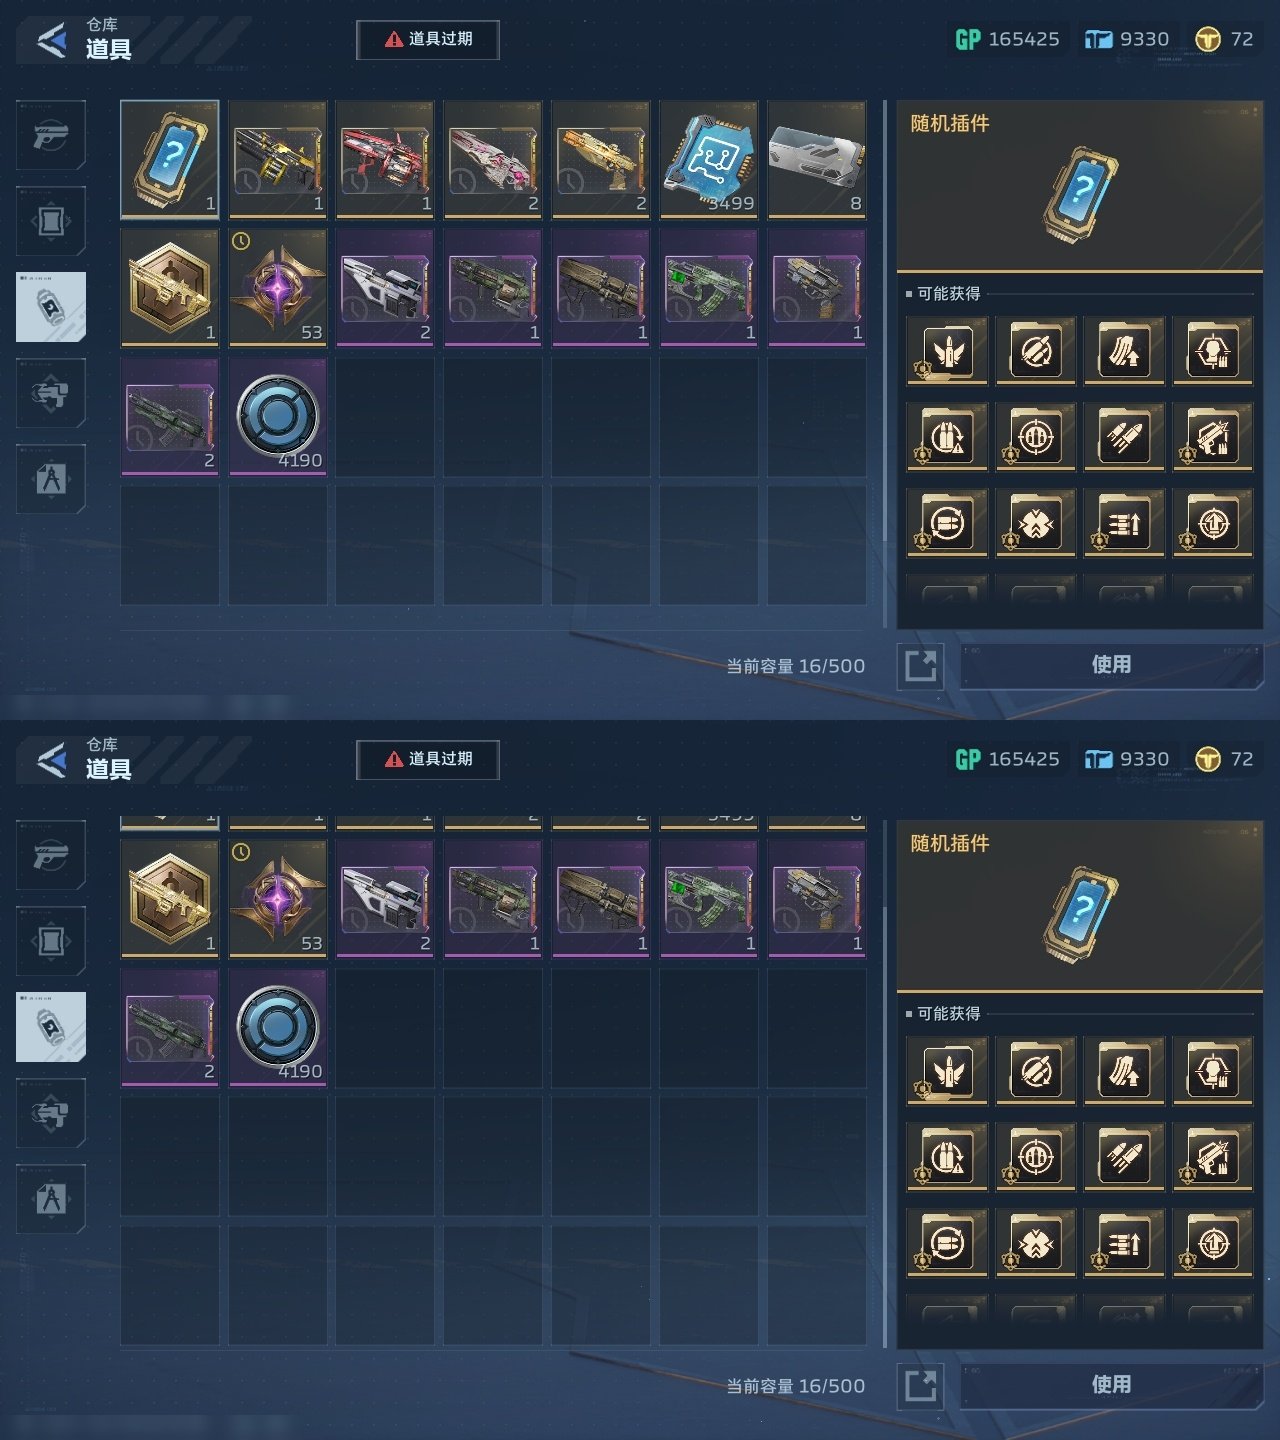
Task: Switch to the compass blueprint category in lower sidebar
Action: pos(51,1198)
